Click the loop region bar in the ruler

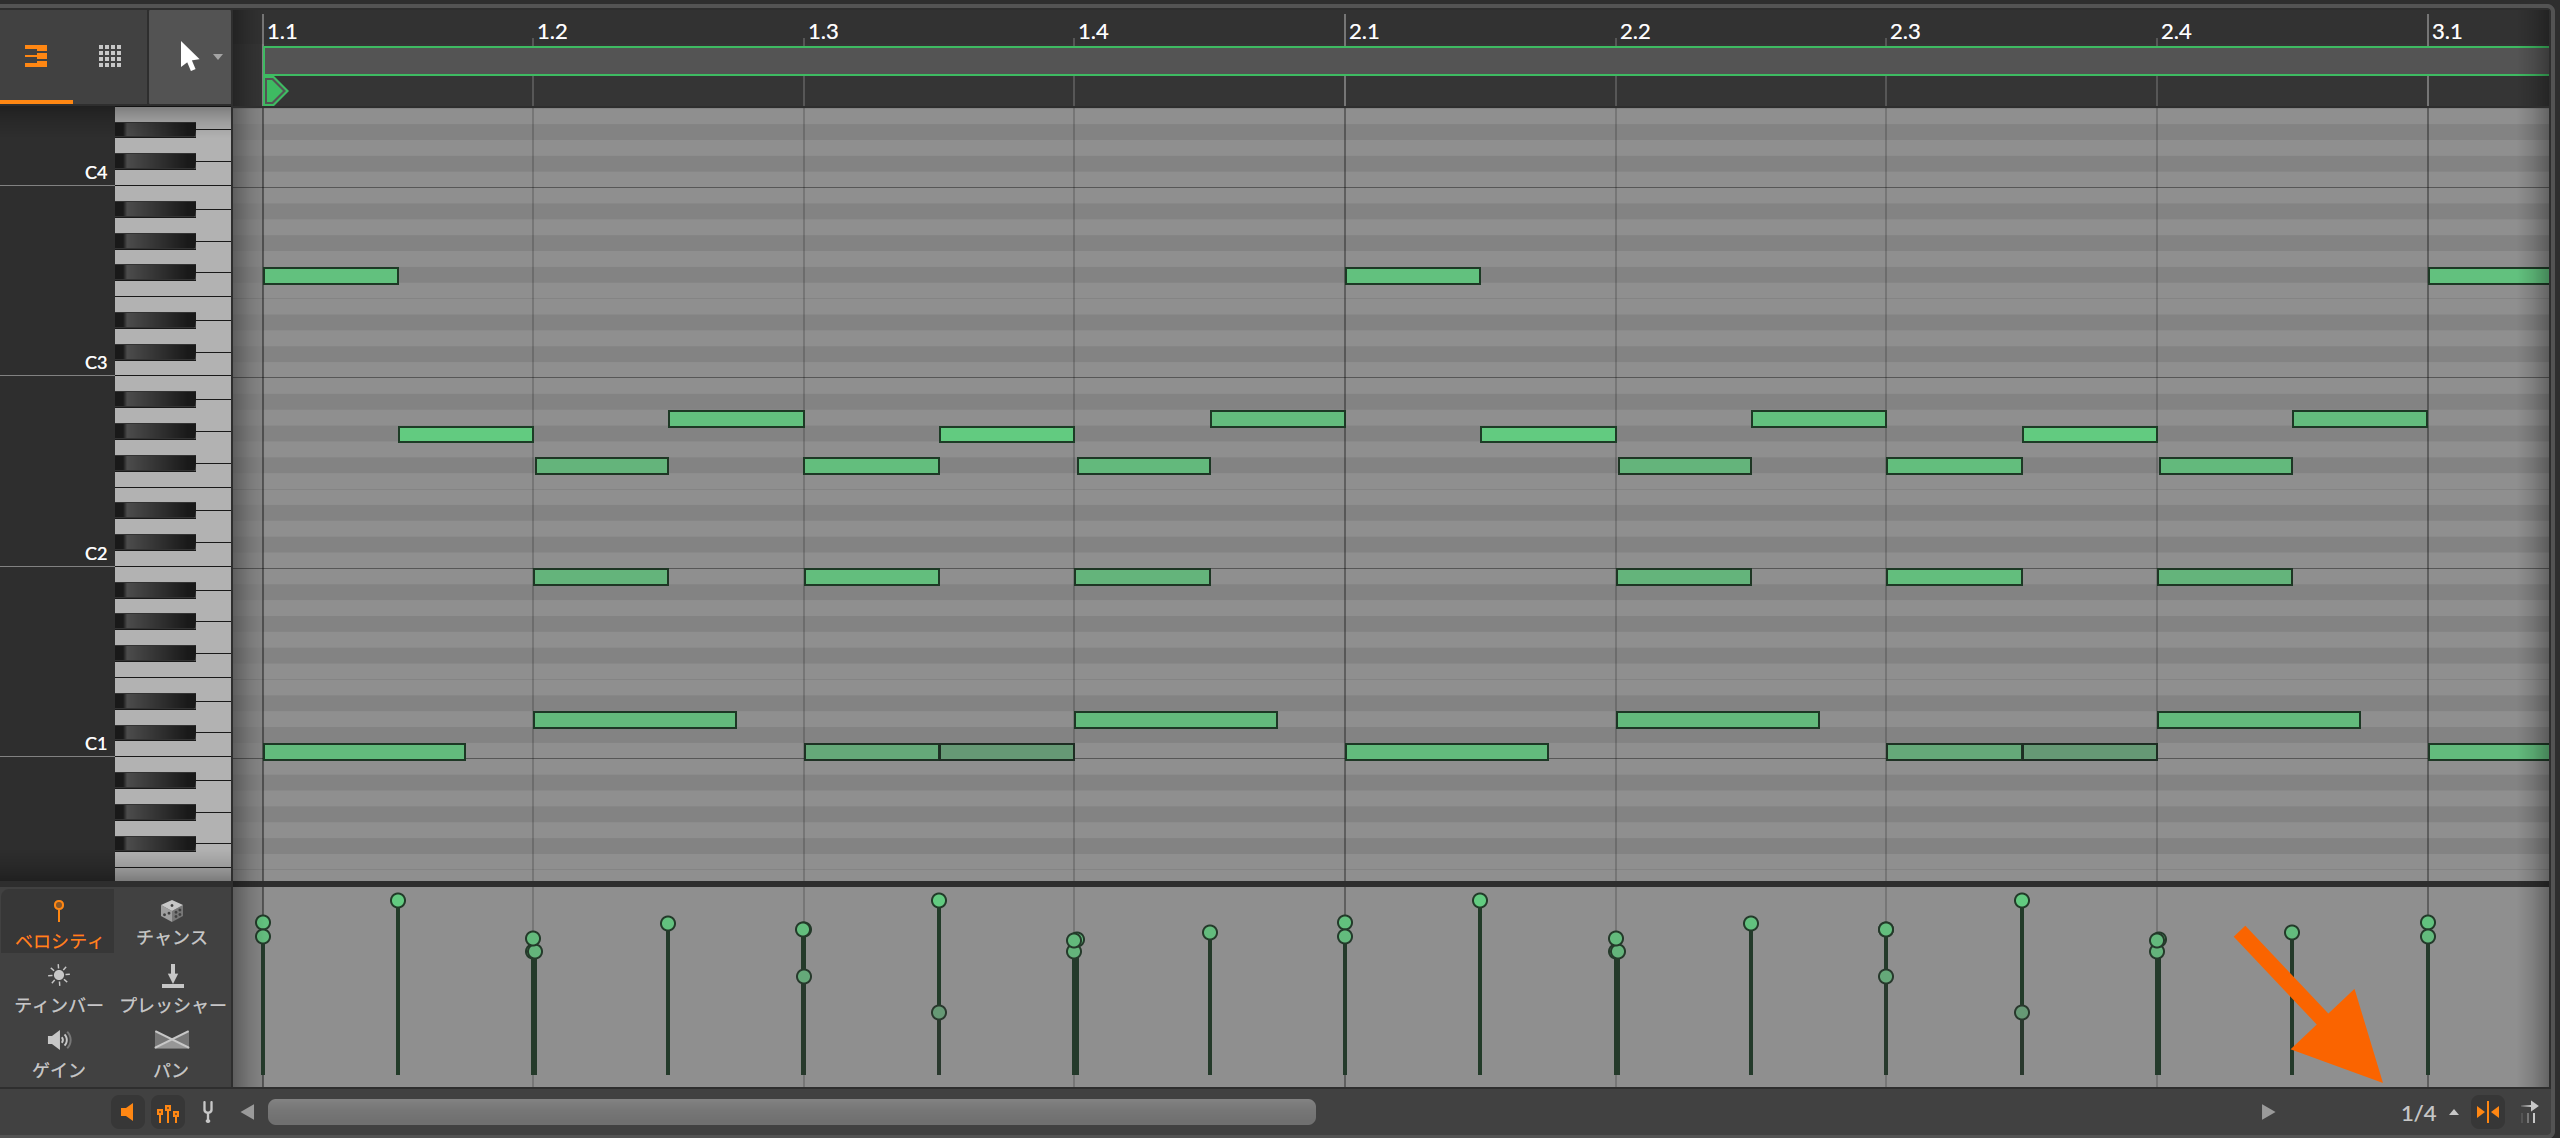(1406, 61)
